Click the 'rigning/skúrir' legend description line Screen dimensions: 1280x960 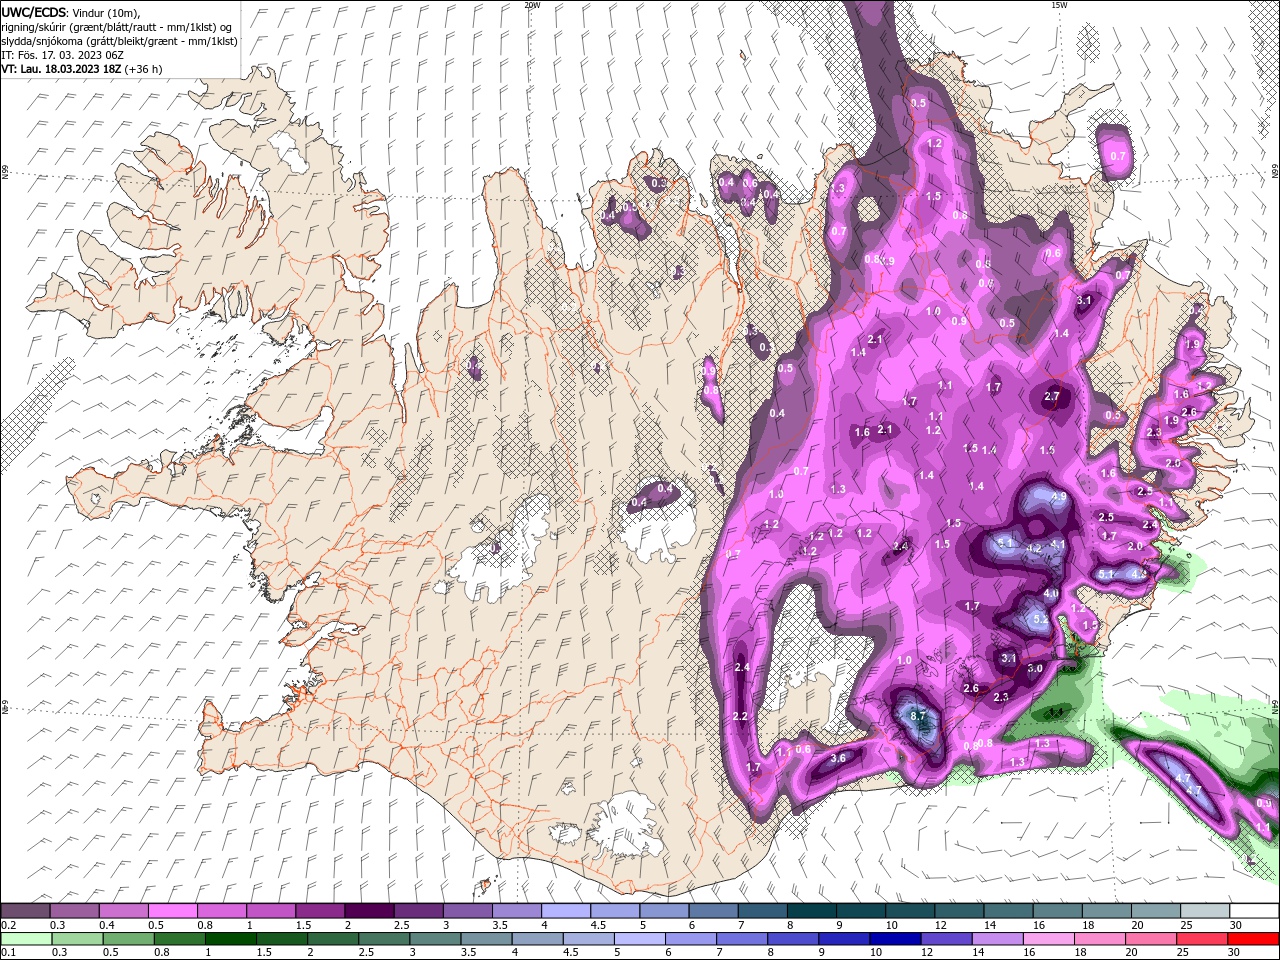(x=117, y=26)
